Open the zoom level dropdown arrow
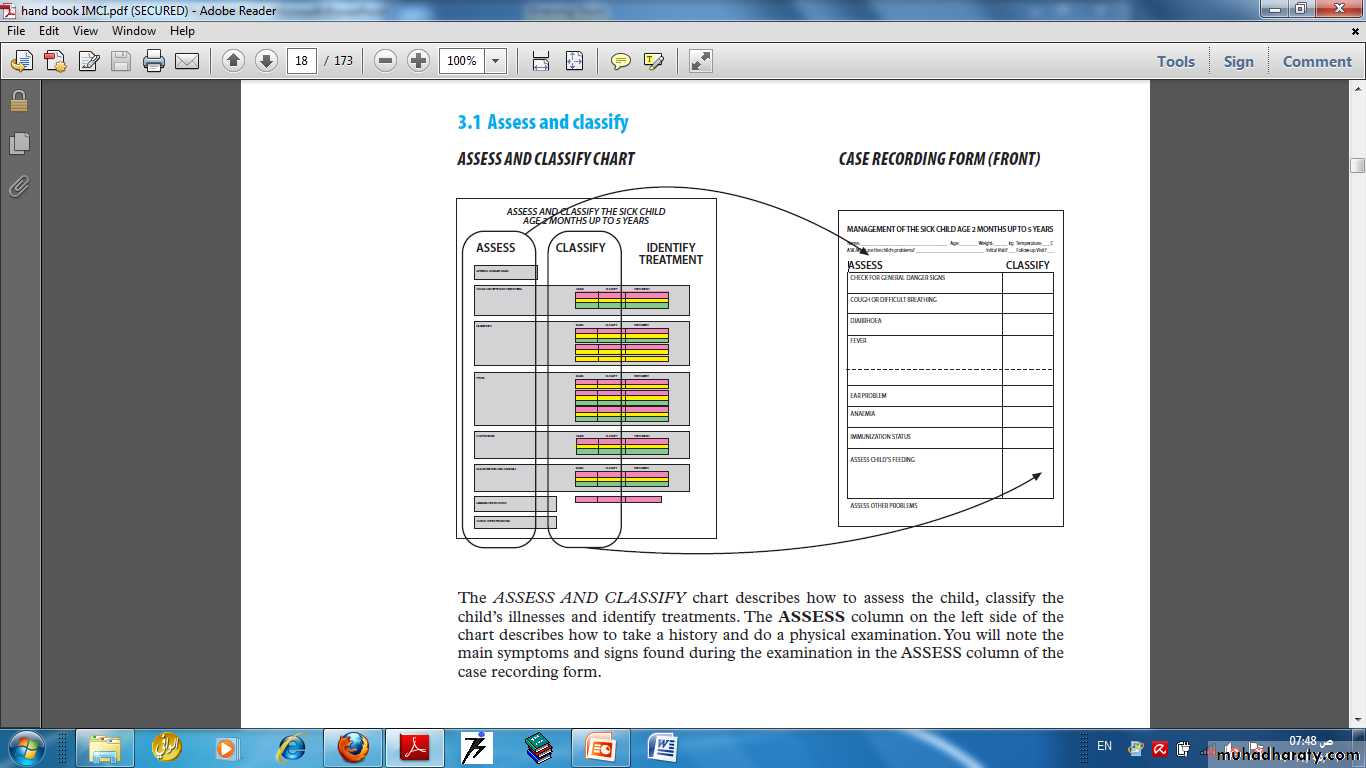1366x768 pixels. 495,61
